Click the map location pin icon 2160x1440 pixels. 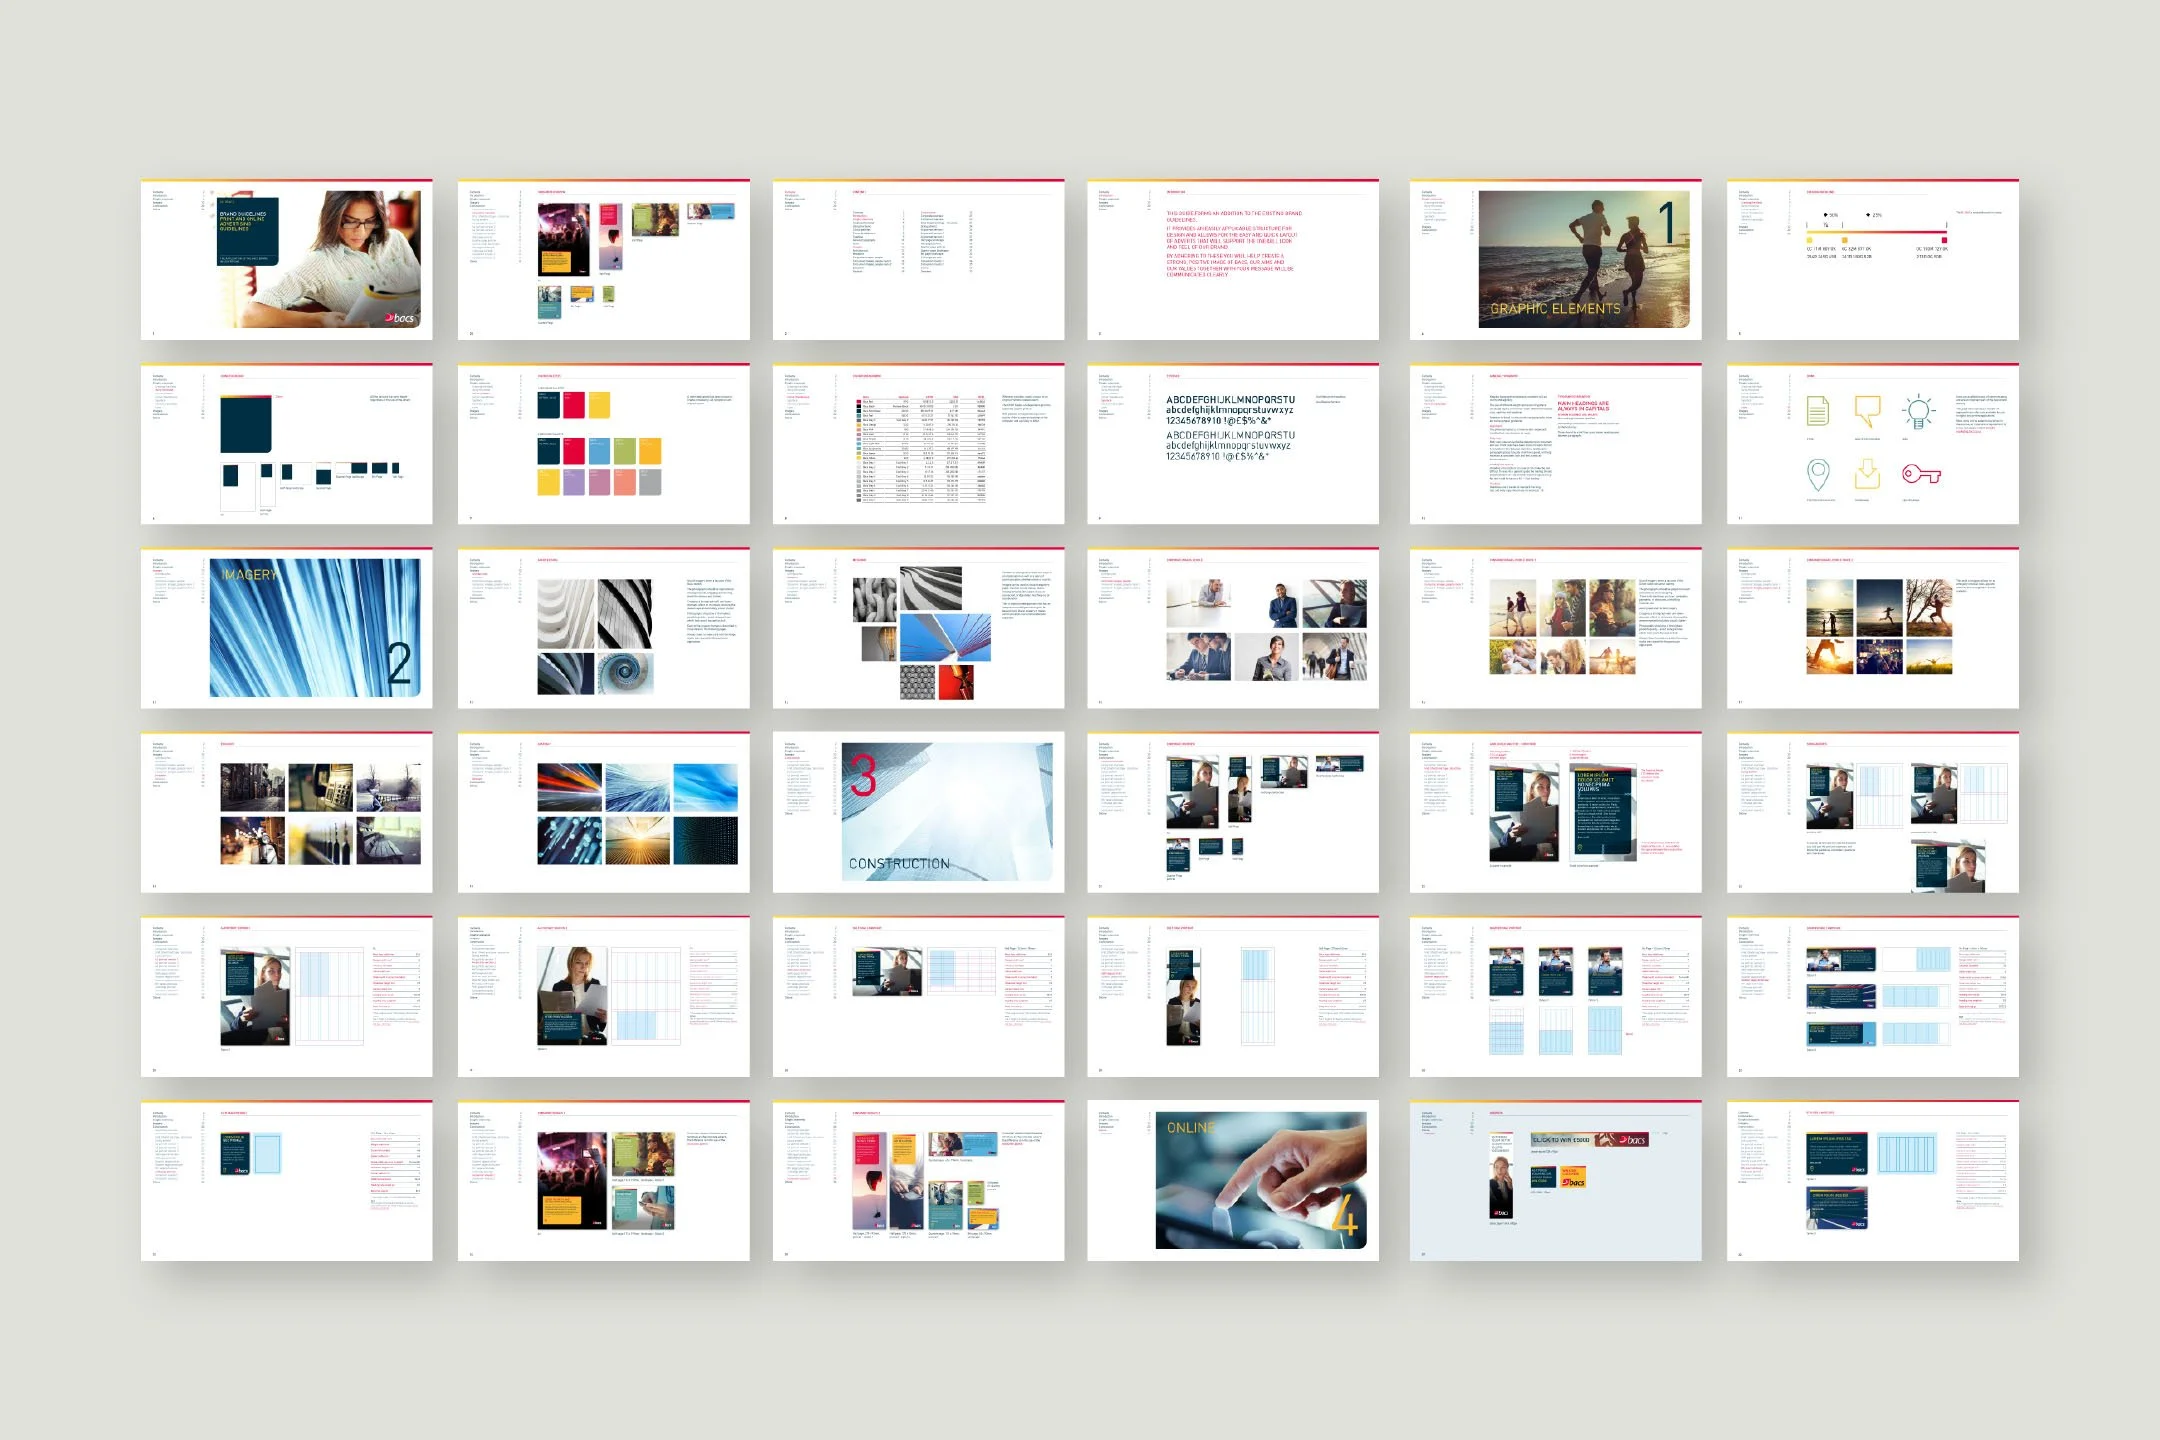coord(1818,474)
